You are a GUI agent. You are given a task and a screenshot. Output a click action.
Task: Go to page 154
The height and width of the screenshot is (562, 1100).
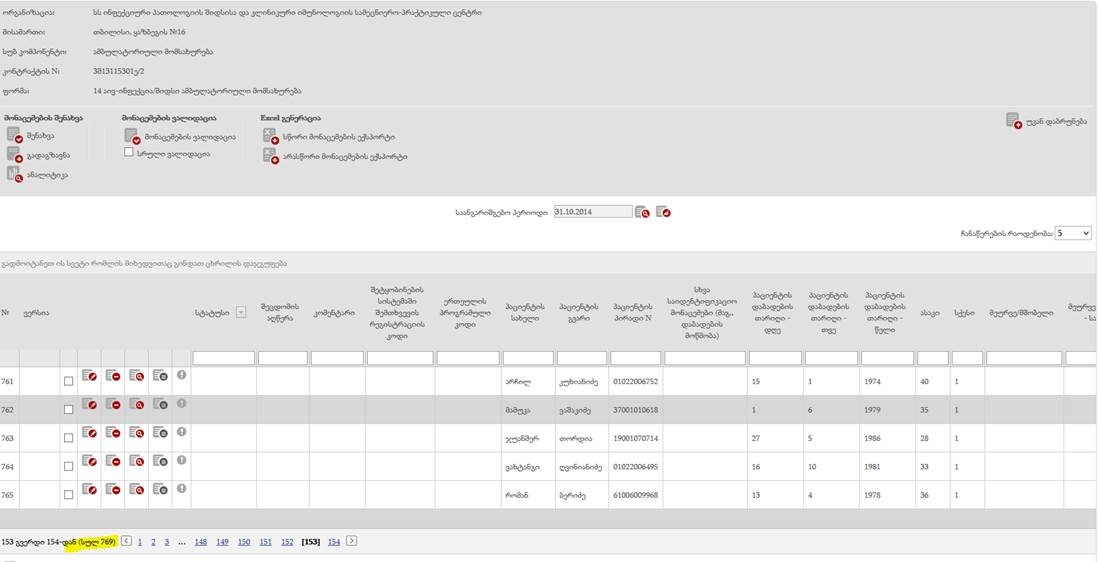(x=334, y=542)
